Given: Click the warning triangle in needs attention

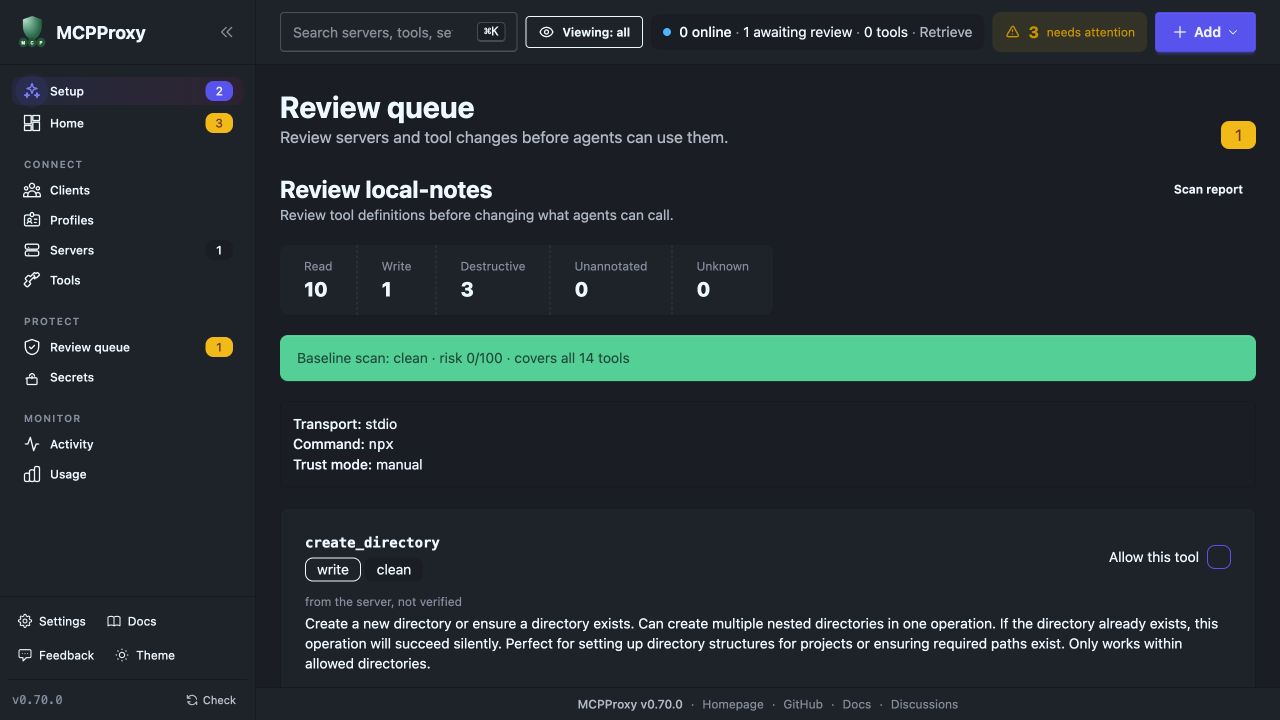Looking at the screenshot, I should pyautogui.click(x=1012, y=32).
